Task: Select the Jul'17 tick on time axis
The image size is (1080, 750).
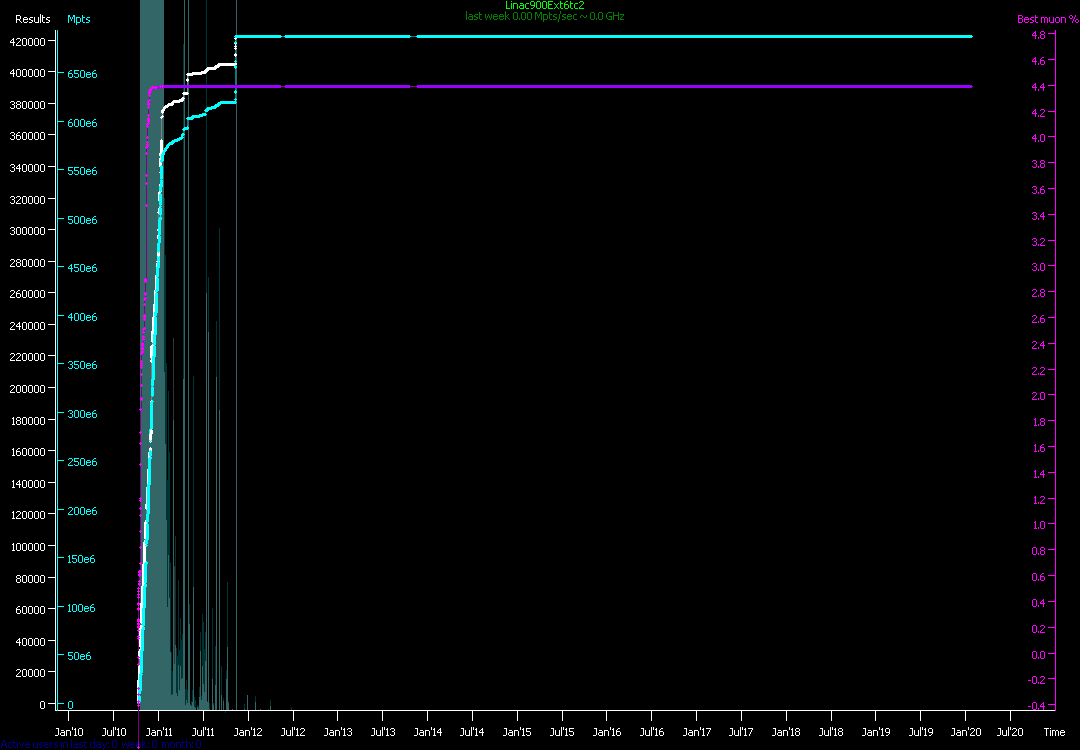Action: coord(741,732)
